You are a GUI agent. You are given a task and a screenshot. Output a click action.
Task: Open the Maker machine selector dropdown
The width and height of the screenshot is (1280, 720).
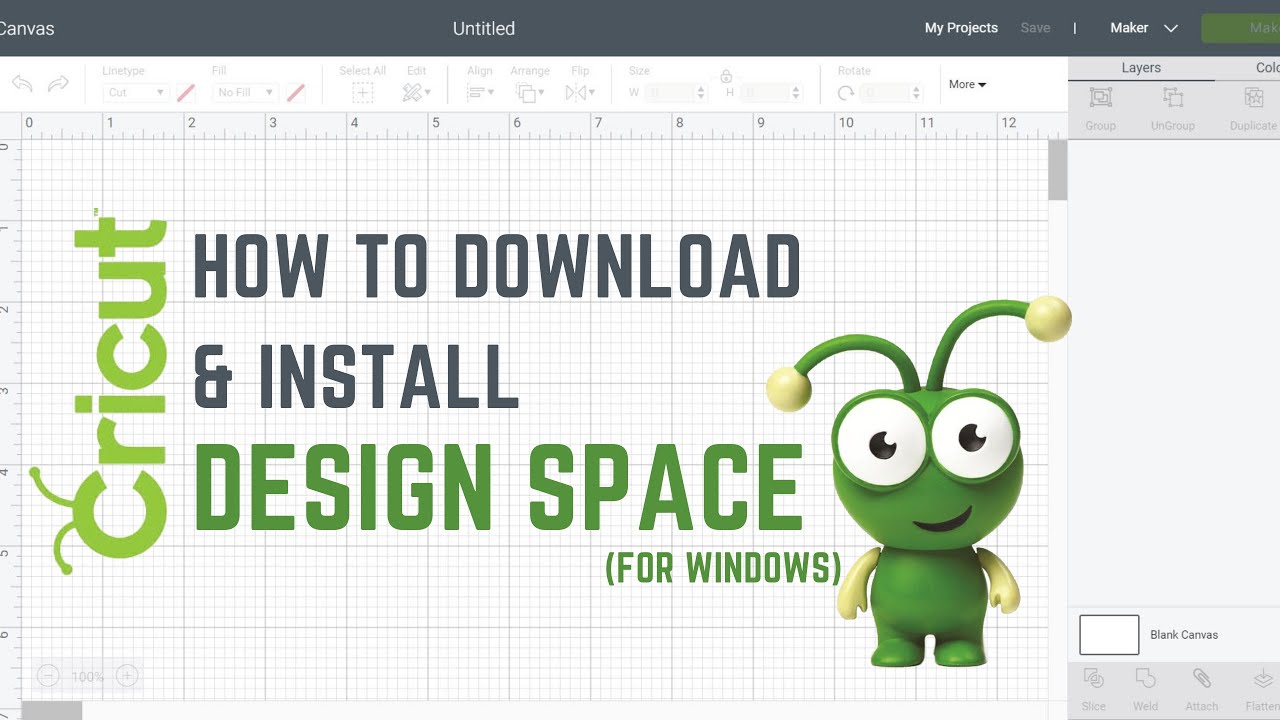point(1144,28)
